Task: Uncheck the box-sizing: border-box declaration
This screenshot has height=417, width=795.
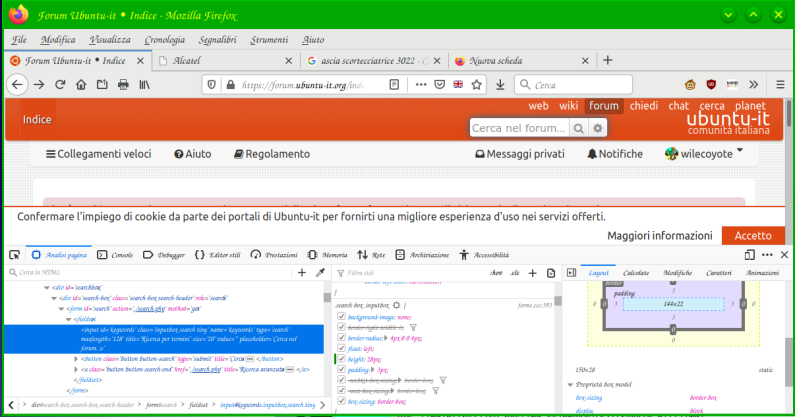Action: [341, 401]
